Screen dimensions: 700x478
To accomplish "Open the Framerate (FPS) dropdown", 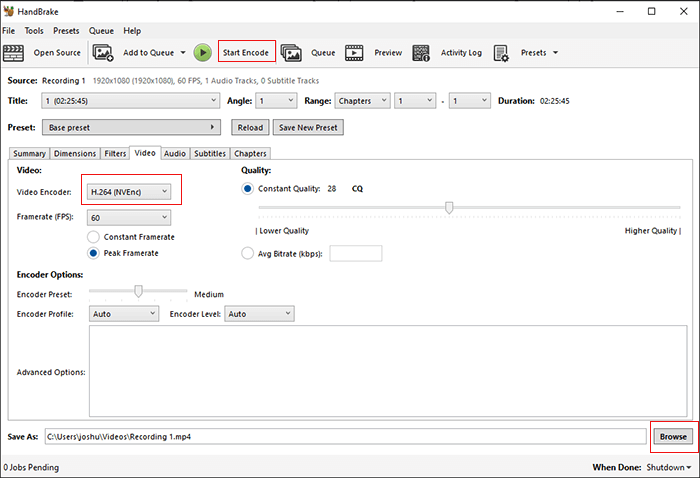I will click(129, 218).
